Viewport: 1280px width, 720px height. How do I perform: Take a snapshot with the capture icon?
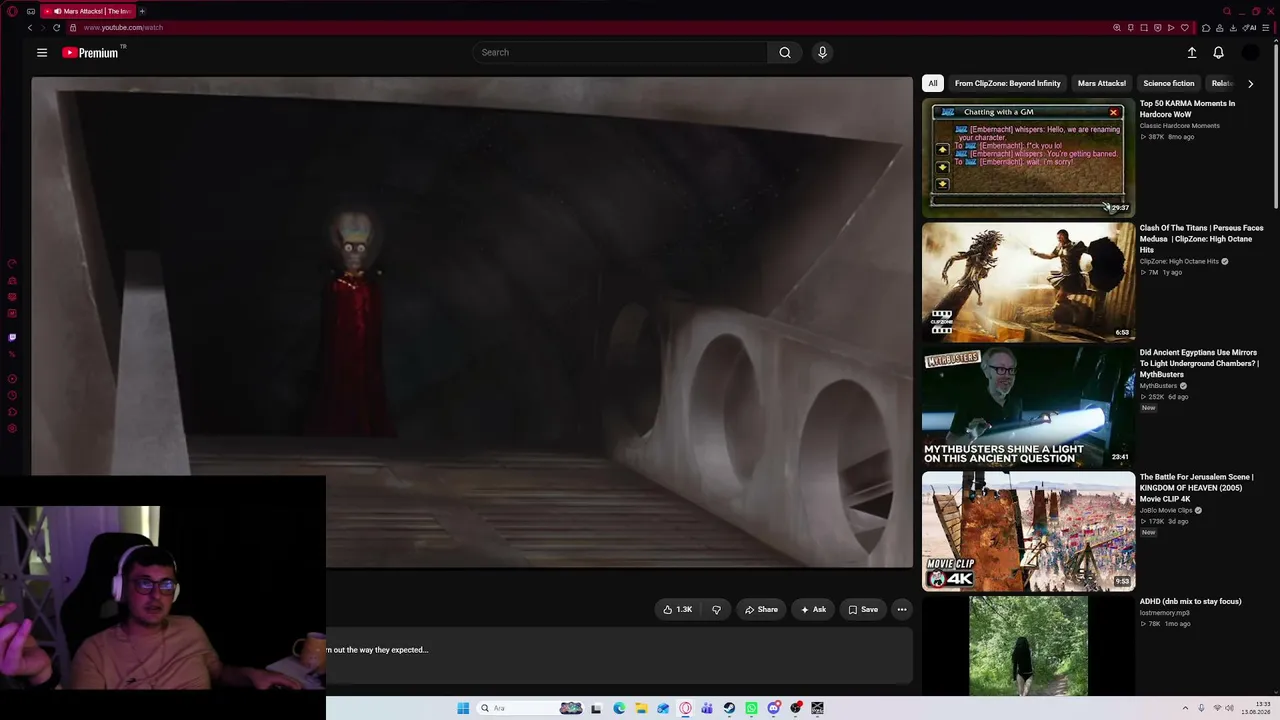(x=1144, y=28)
